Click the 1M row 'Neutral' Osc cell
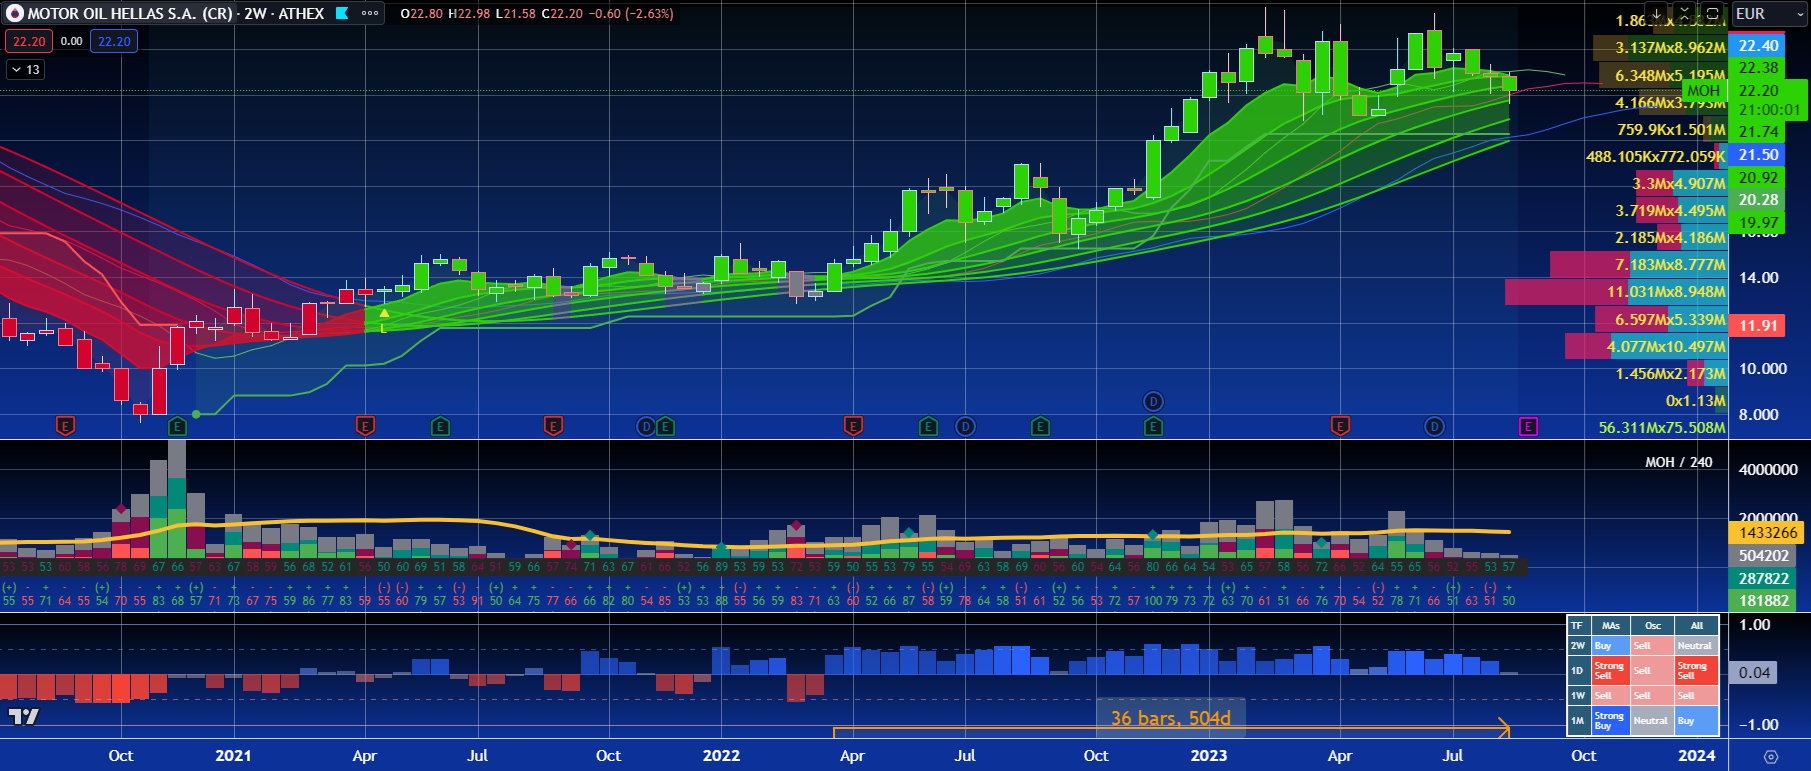This screenshot has height=771, width=1811. tap(1653, 720)
